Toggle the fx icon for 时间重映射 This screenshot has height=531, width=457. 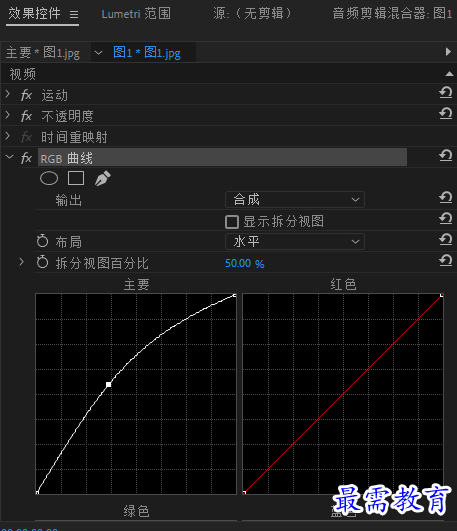[x=26, y=137]
